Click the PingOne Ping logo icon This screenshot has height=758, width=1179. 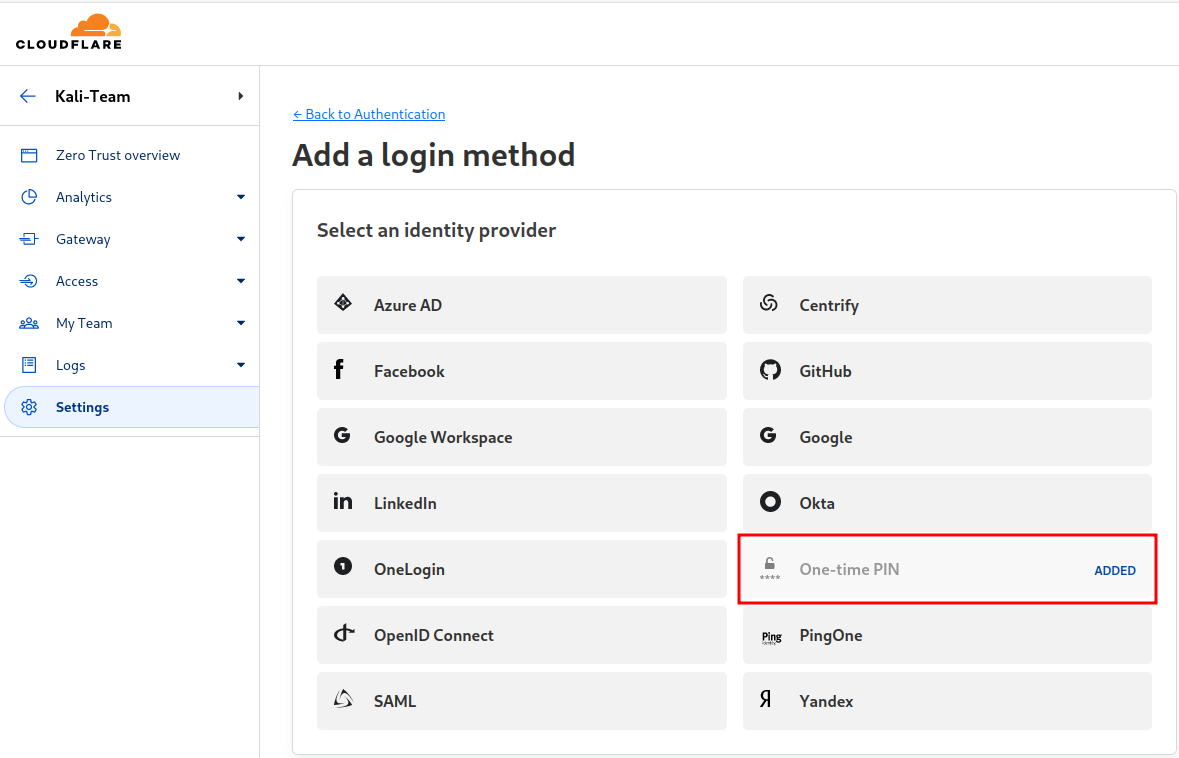pos(771,638)
